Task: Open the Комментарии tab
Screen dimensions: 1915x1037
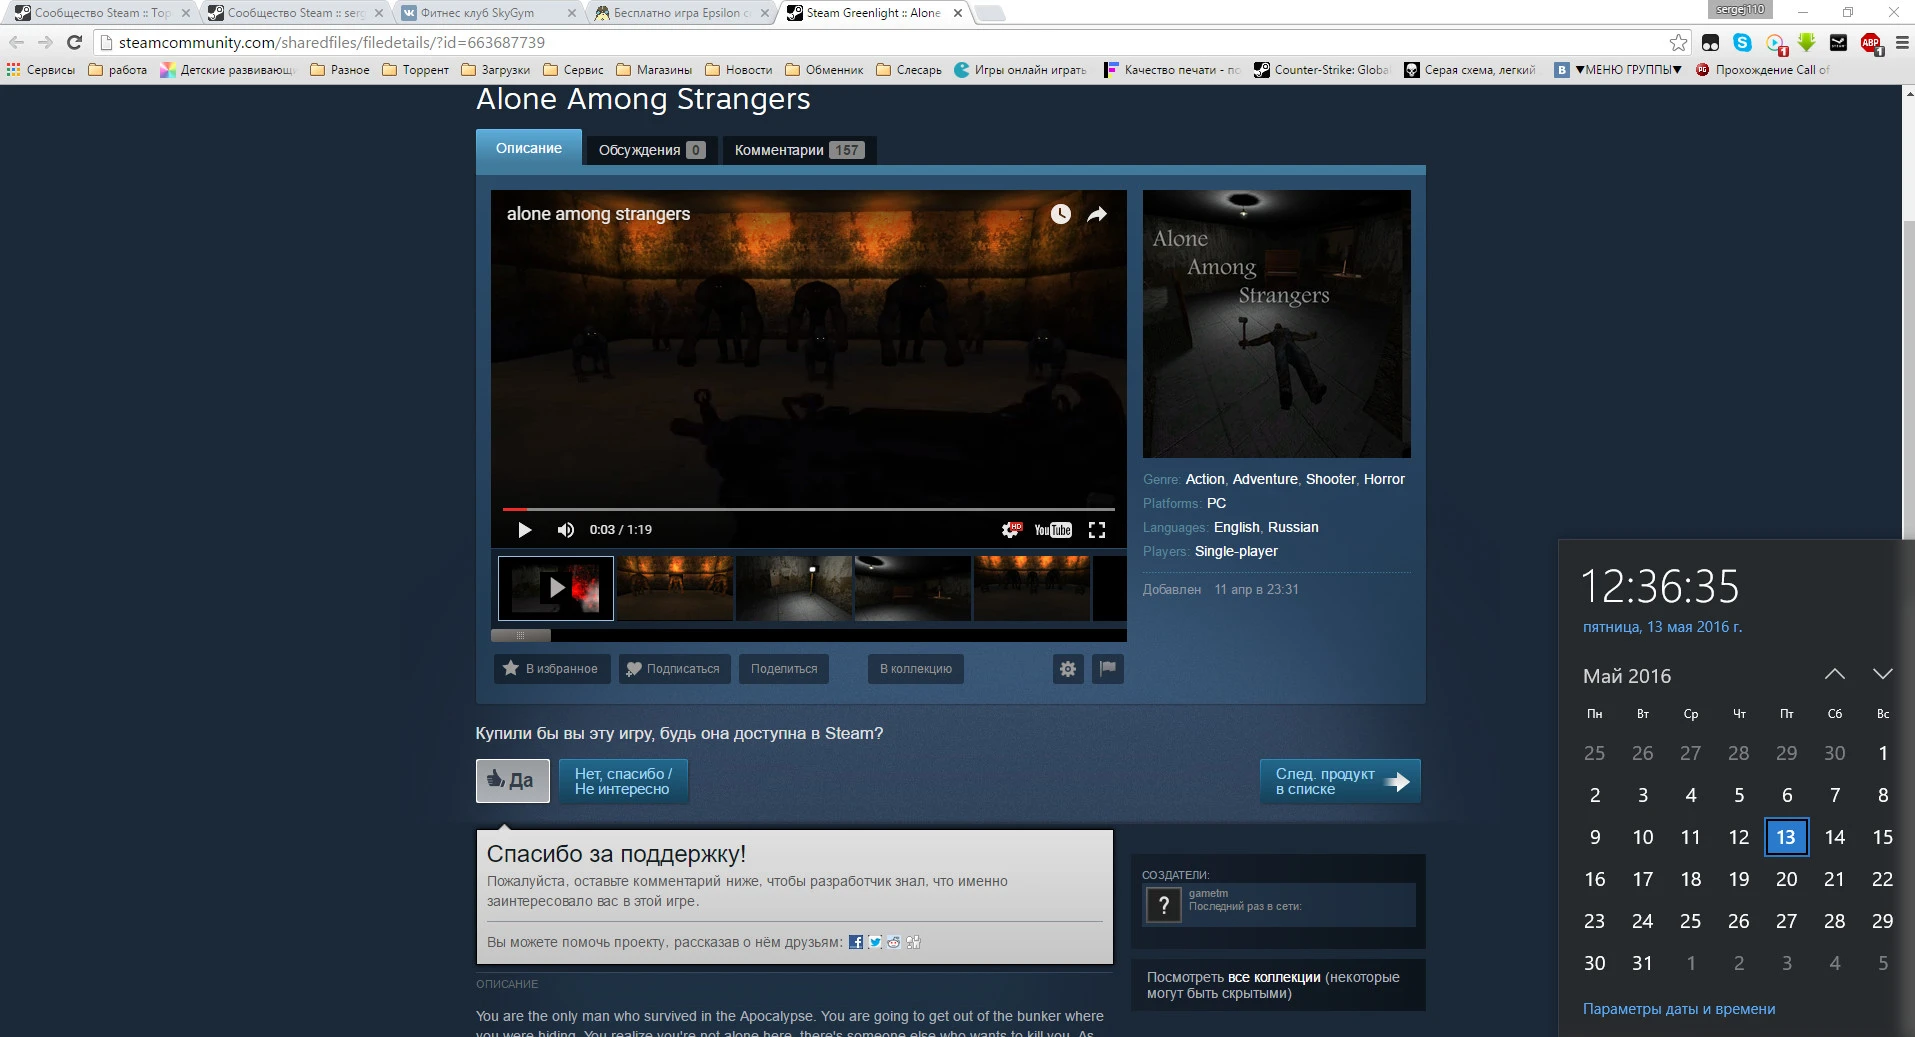Action: [x=799, y=150]
